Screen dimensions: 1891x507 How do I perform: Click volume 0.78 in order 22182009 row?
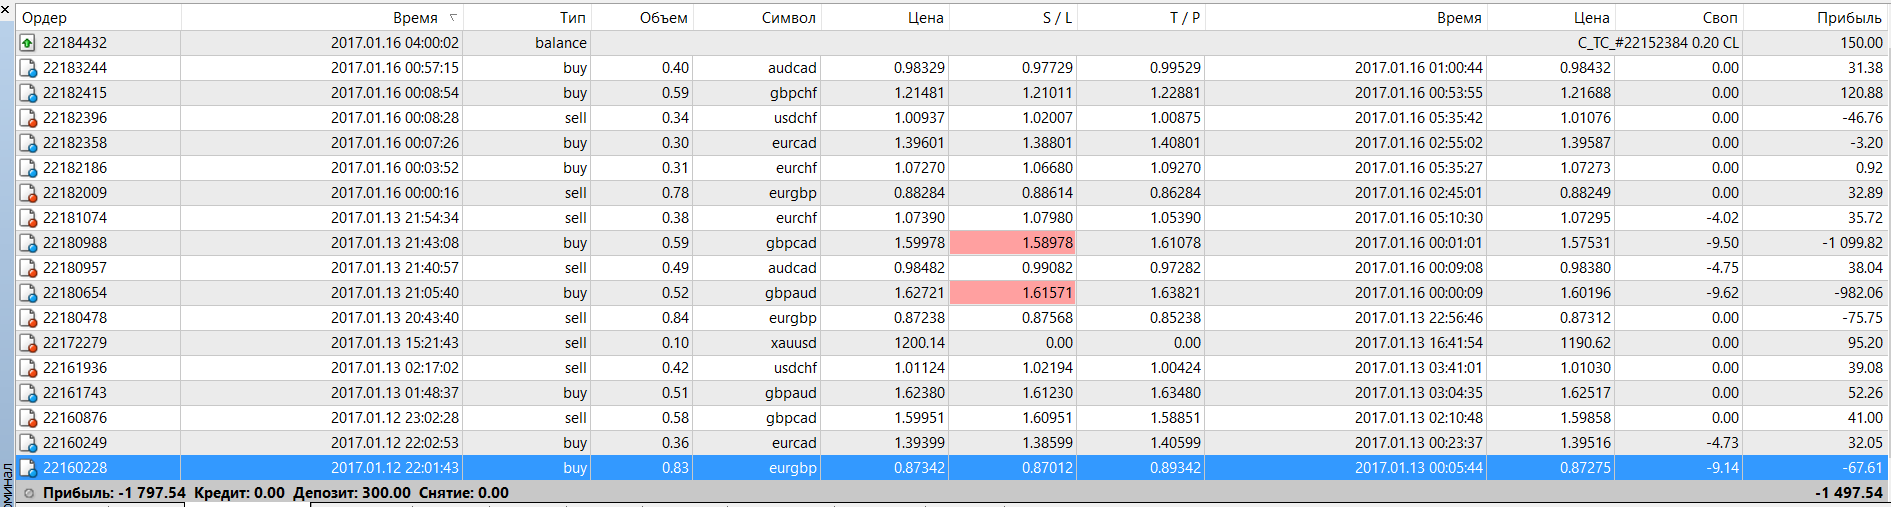point(675,193)
